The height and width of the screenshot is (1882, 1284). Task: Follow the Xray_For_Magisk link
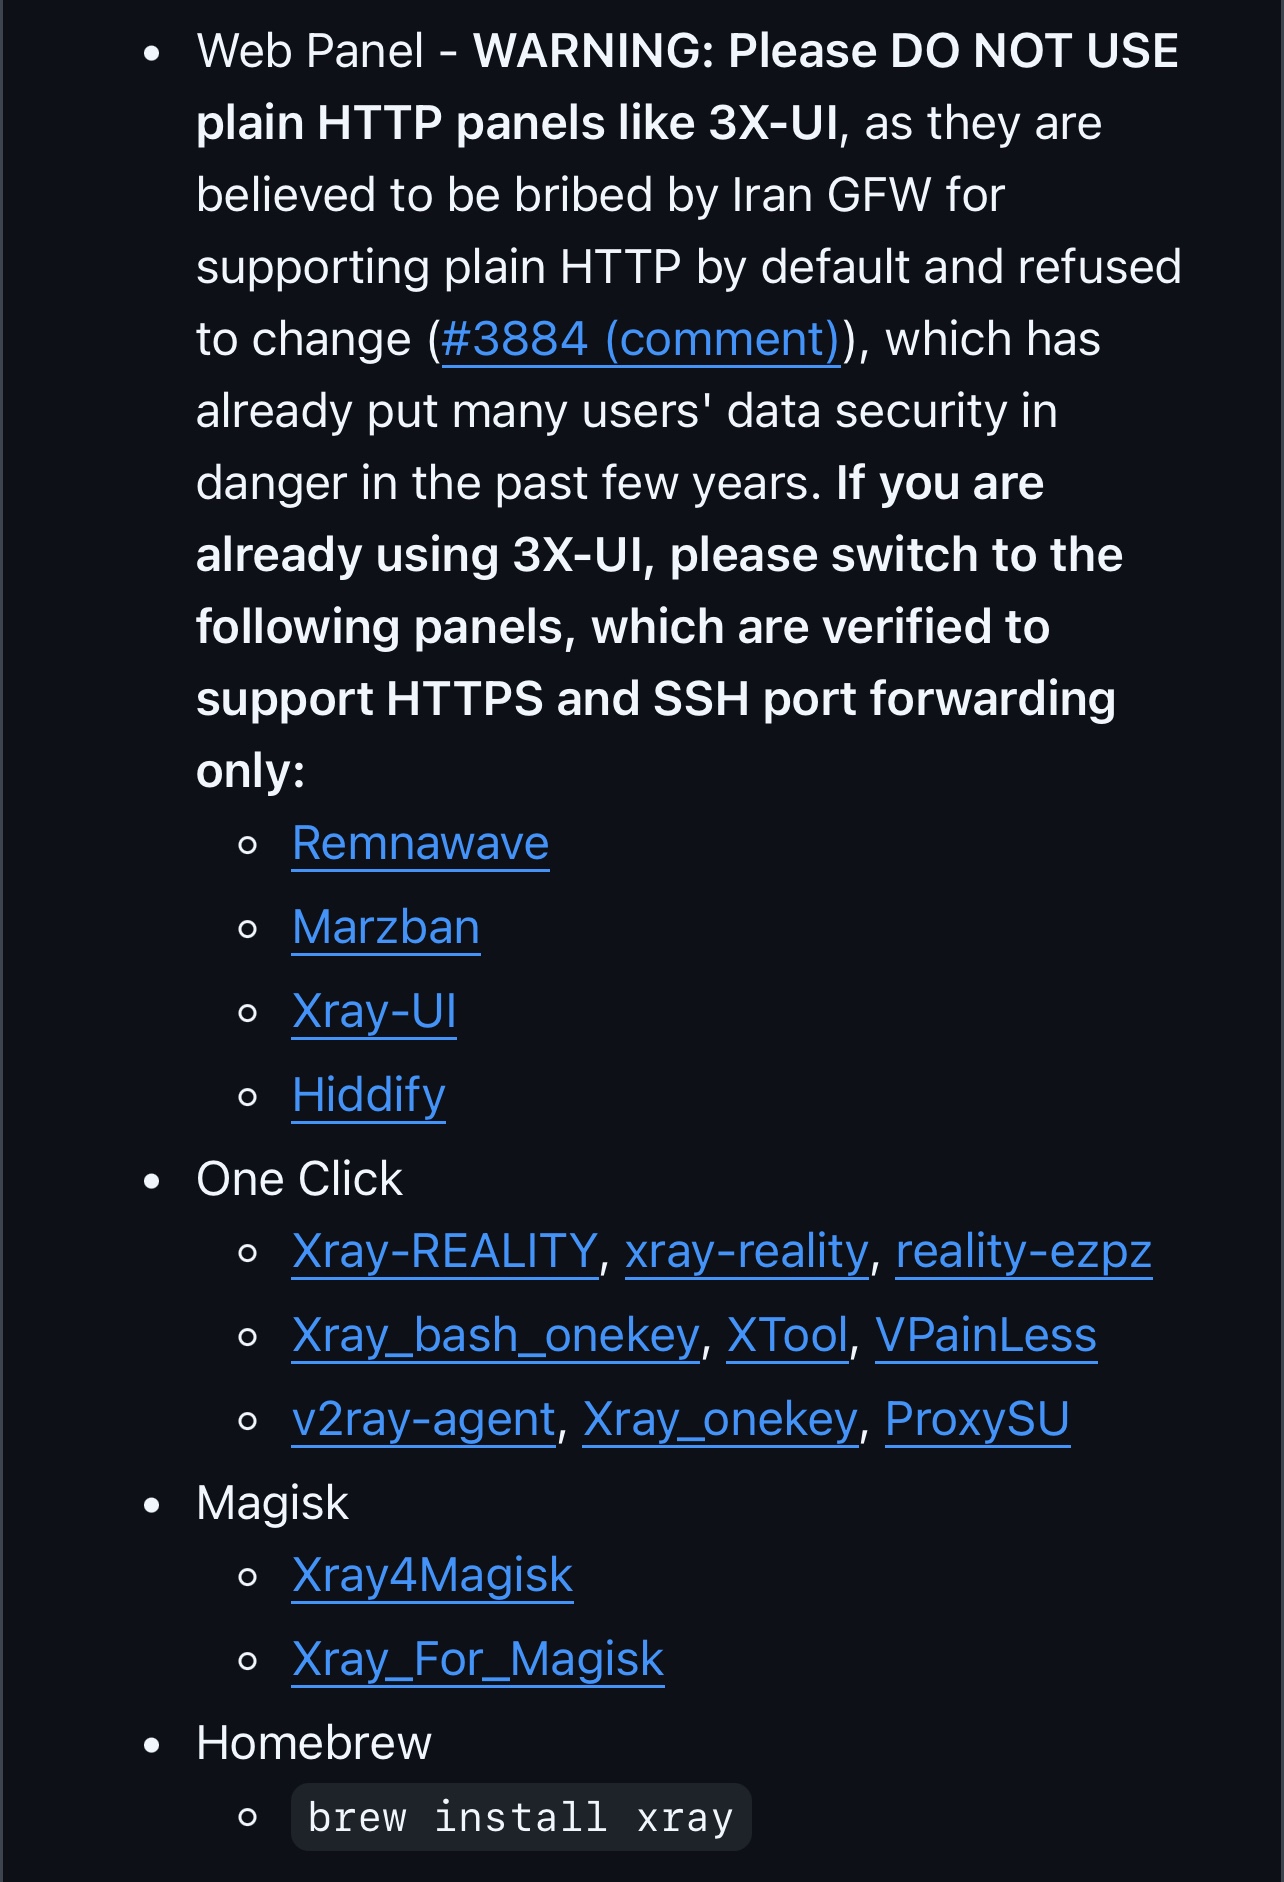(478, 1659)
